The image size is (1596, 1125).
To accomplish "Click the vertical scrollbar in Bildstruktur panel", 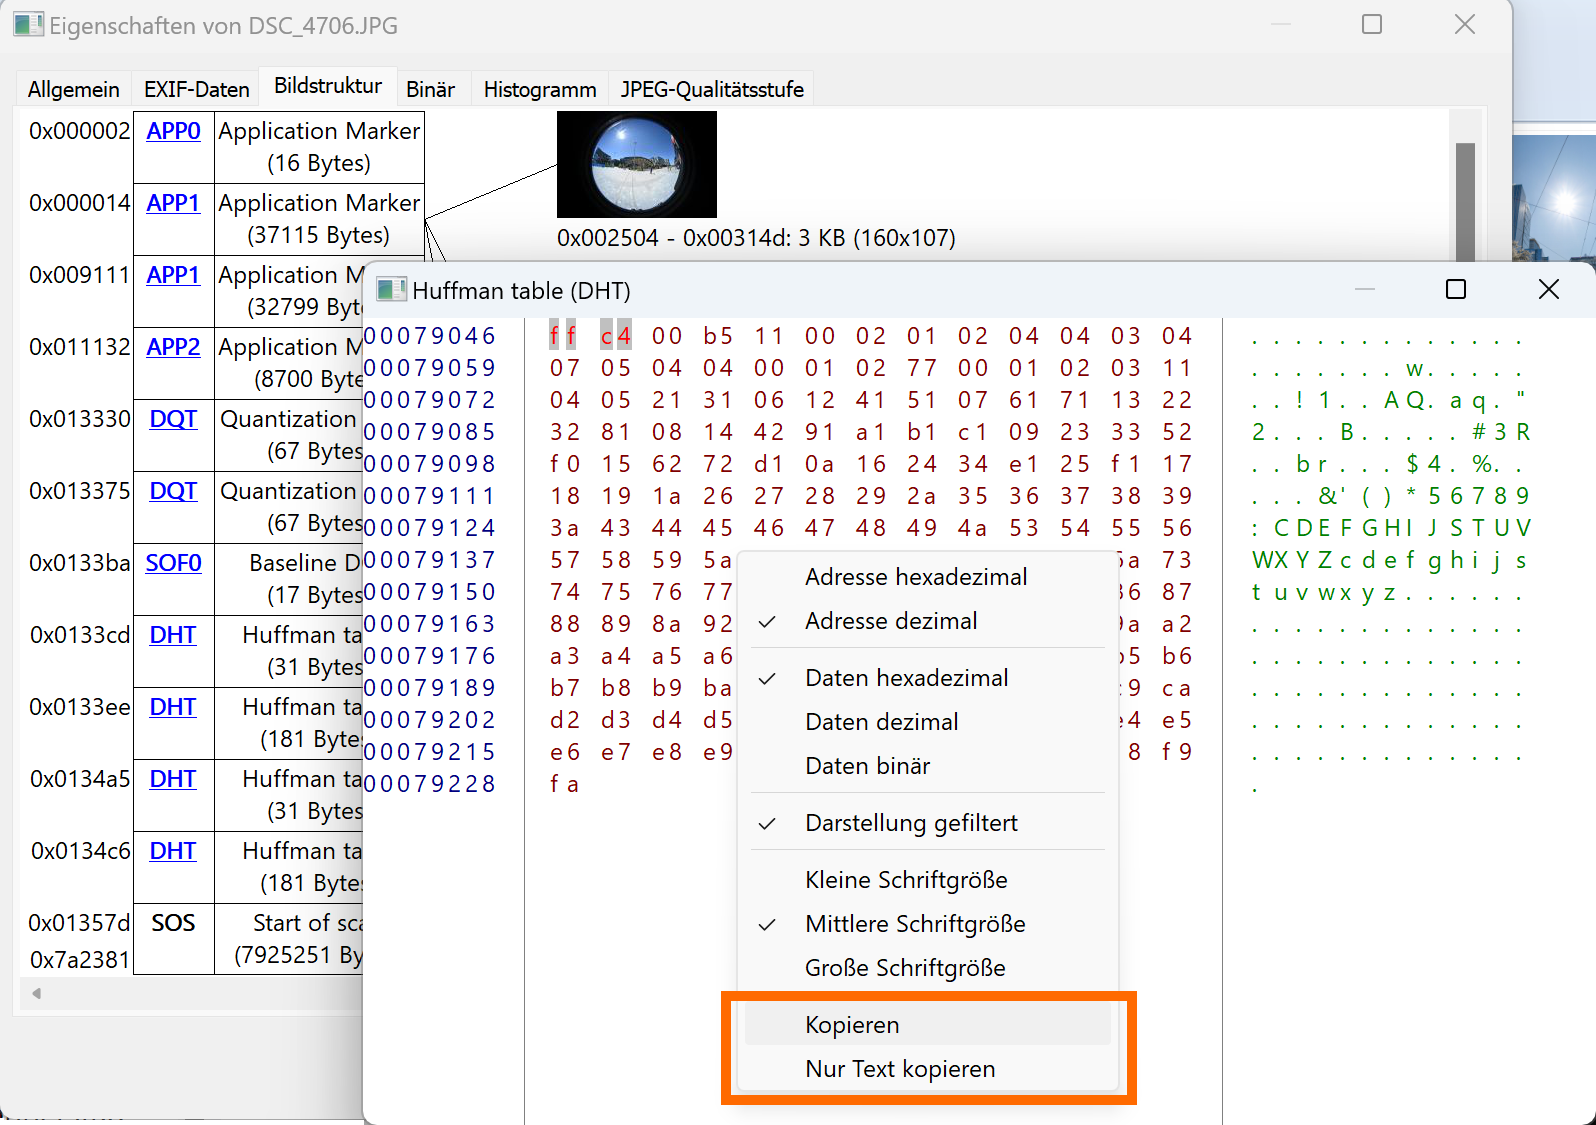I will [1465, 200].
